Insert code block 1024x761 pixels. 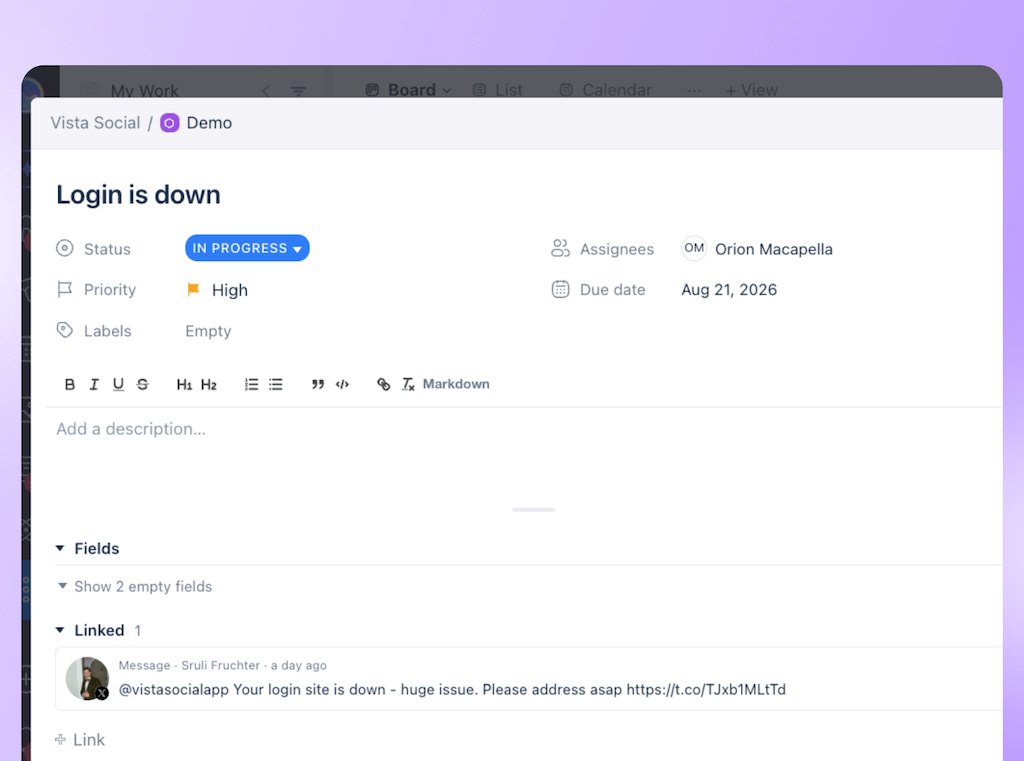click(342, 385)
